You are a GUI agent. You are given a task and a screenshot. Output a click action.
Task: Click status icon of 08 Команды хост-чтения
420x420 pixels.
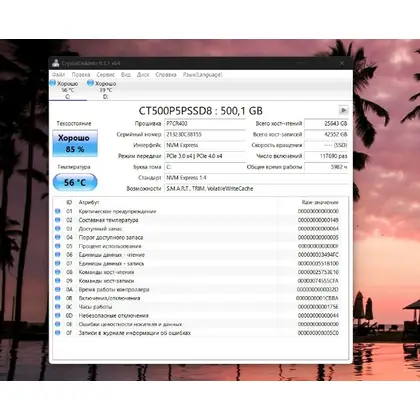coord(58,272)
